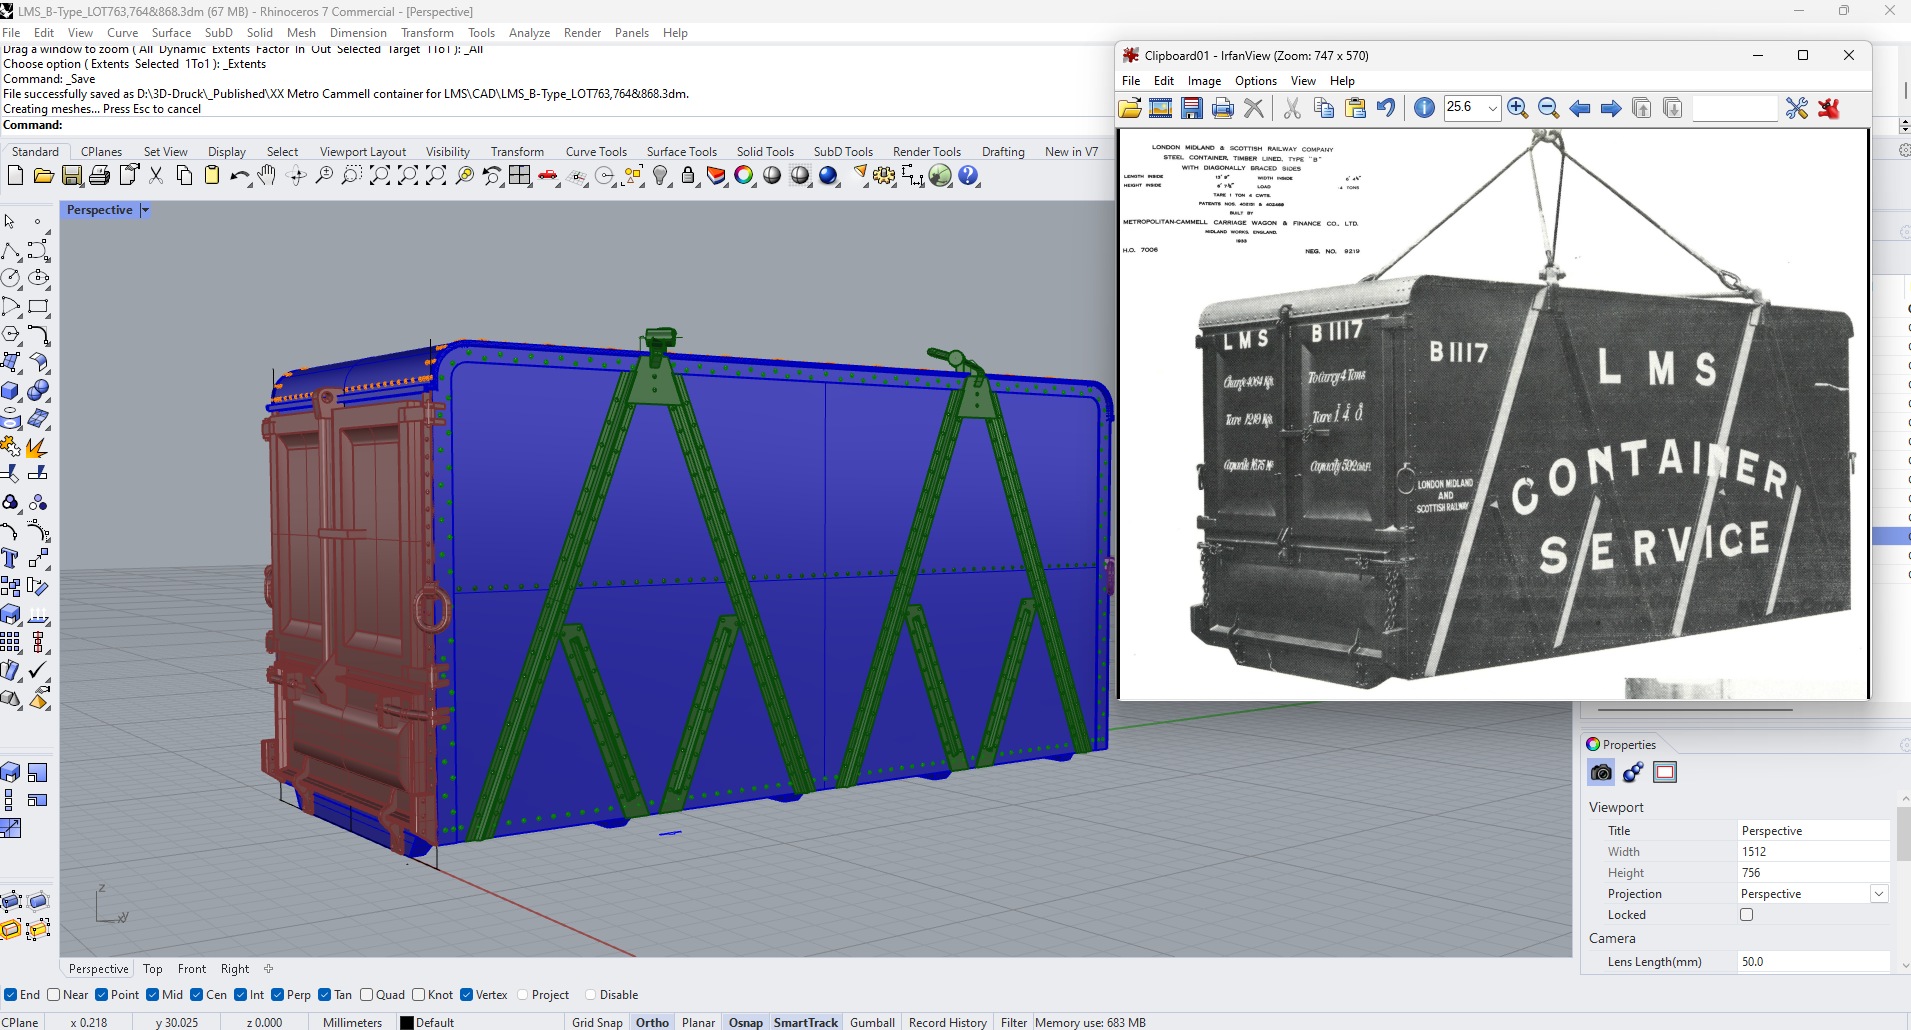The height and width of the screenshot is (1030, 1911).
Task: Switch to the Solid Tools tab
Action: click(765, 151)
